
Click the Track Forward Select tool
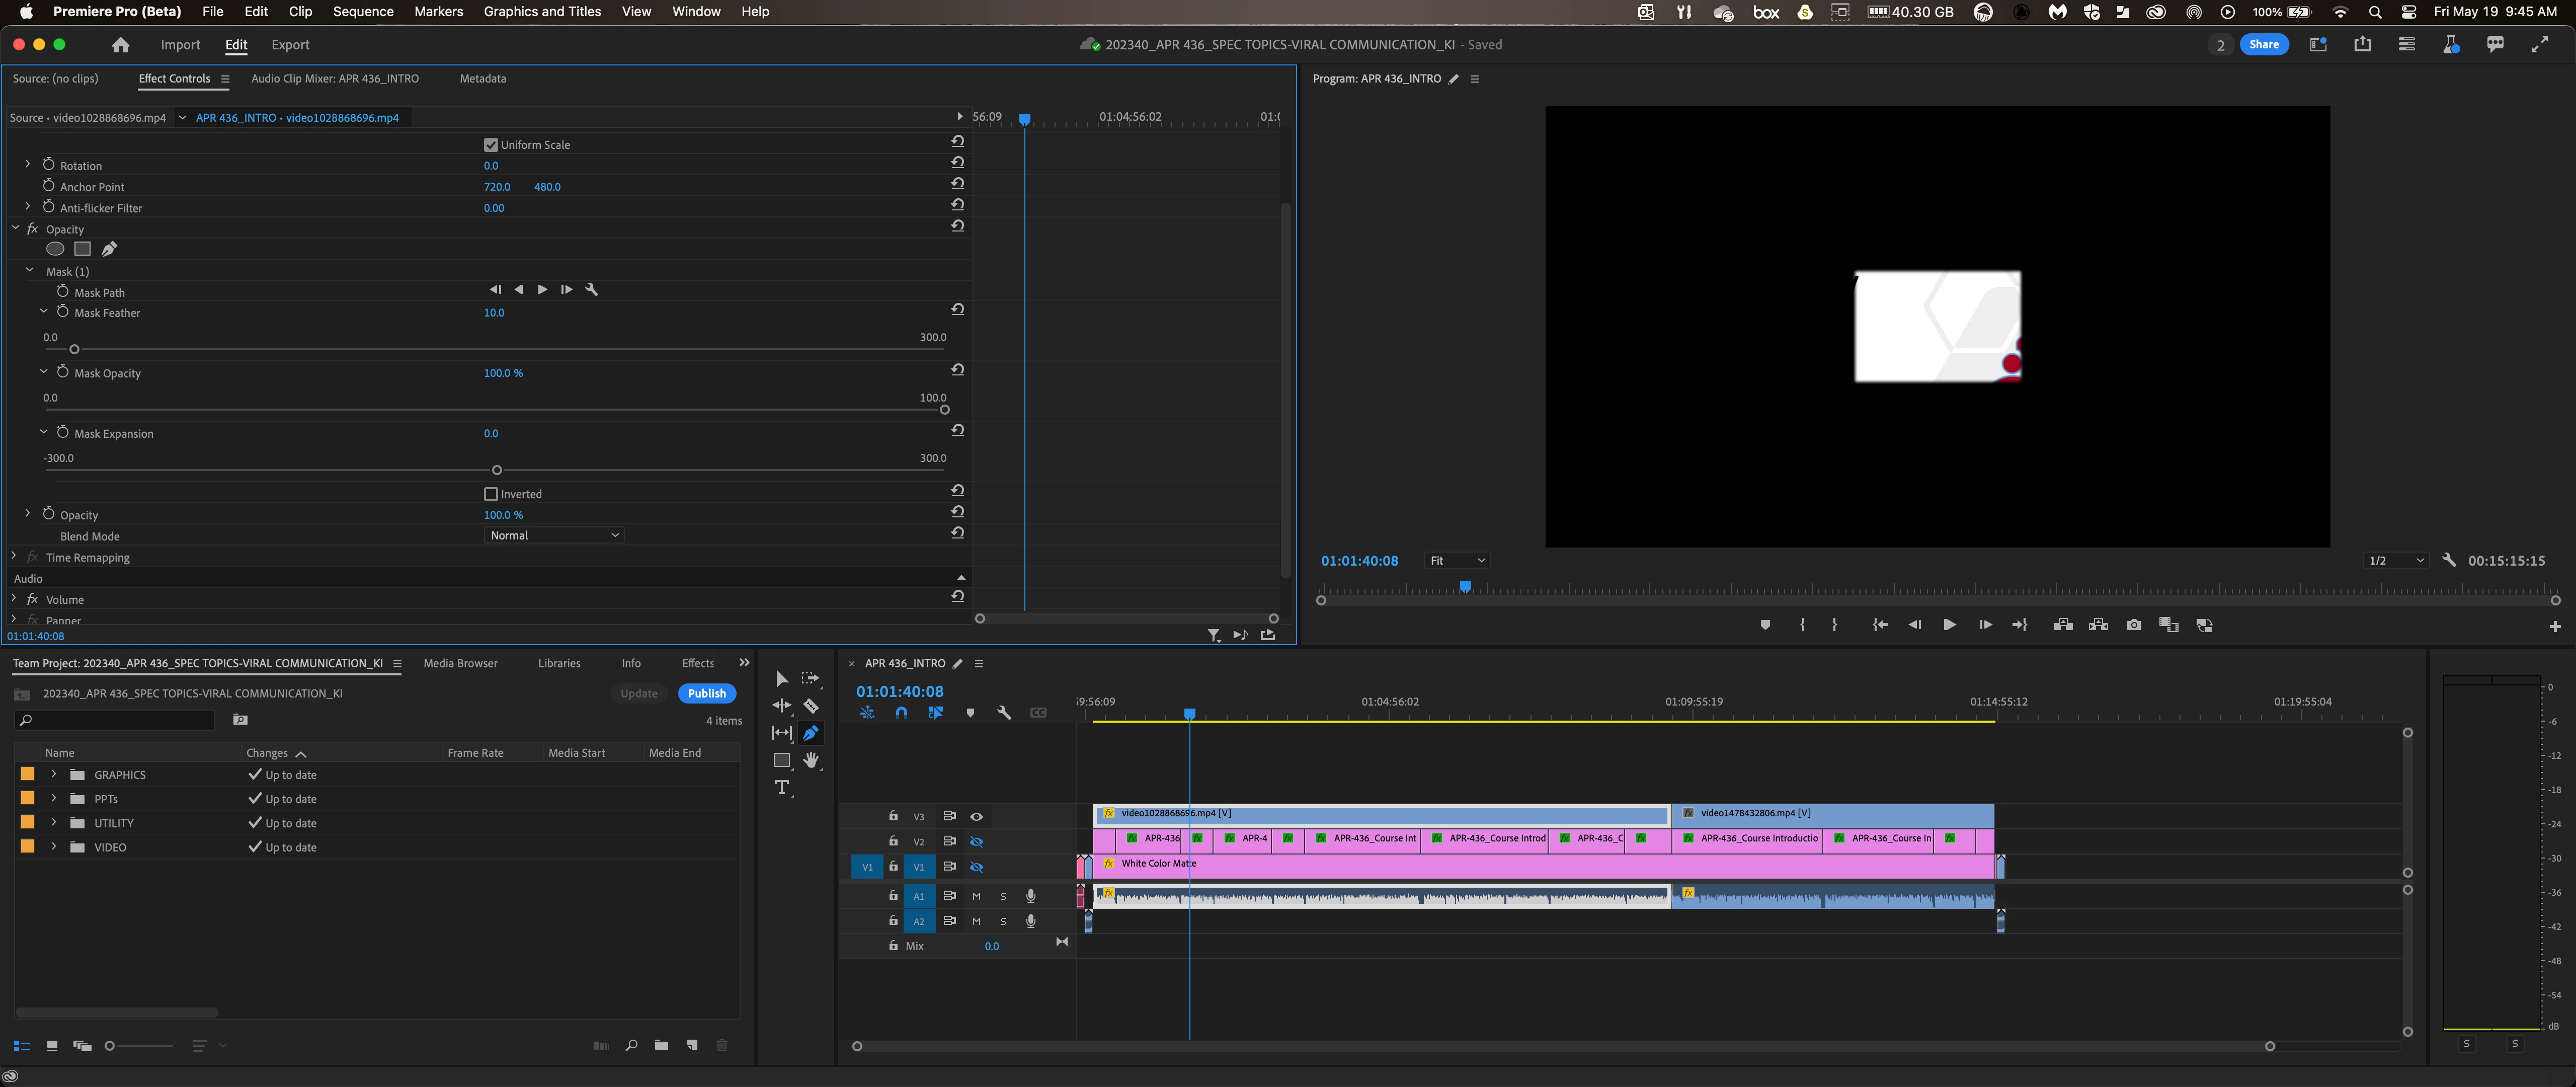point(811,679)
